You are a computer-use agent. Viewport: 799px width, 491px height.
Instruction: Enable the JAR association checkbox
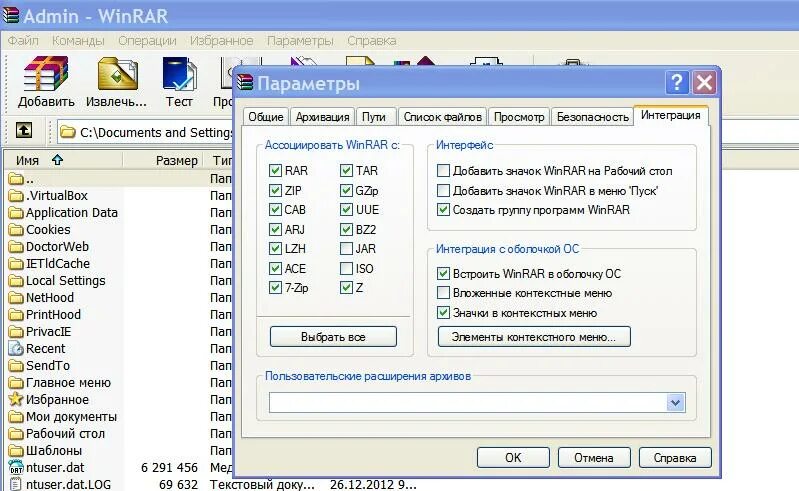tap(347, 249)
